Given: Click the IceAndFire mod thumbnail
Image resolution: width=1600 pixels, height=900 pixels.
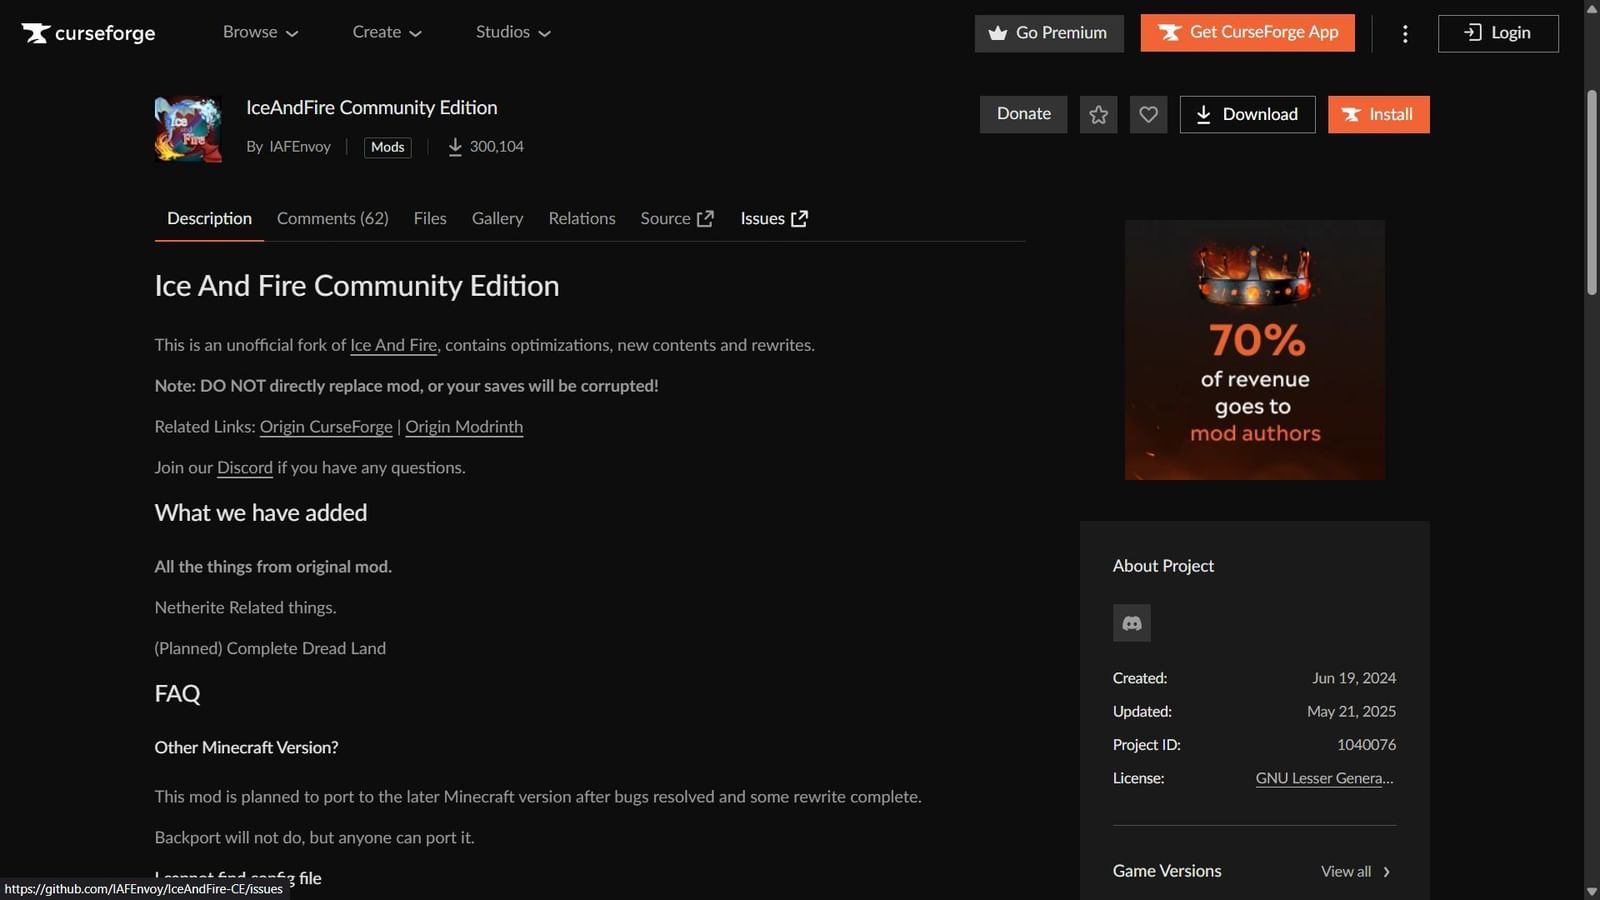Looking at the screenshot, I should (x=188, y=128).
